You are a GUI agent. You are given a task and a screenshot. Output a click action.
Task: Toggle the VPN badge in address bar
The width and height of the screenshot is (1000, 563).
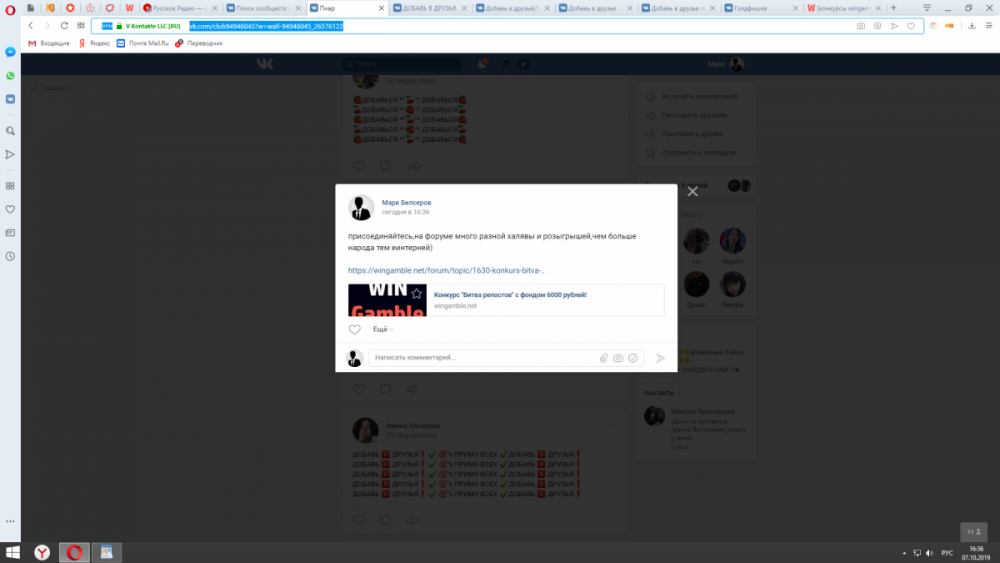(x=107, y=26)
